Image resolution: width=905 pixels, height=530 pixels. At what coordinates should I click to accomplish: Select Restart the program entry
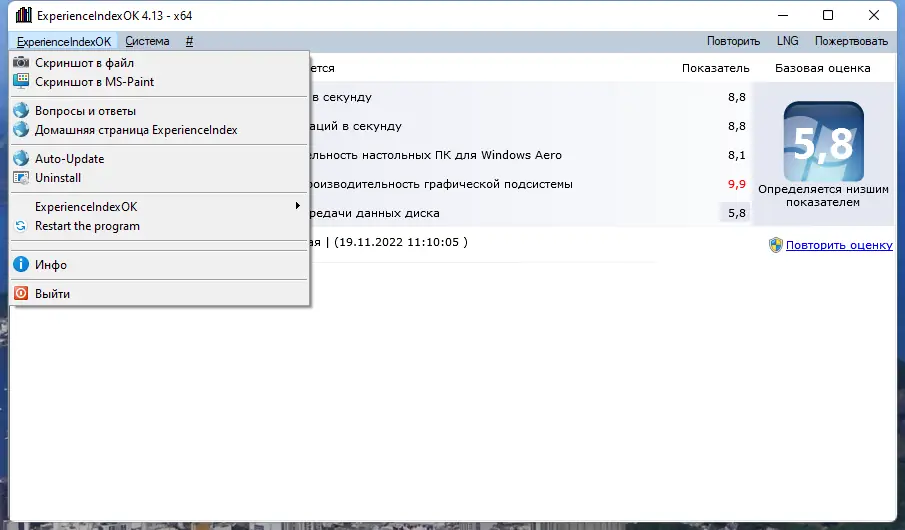[159, 226]
